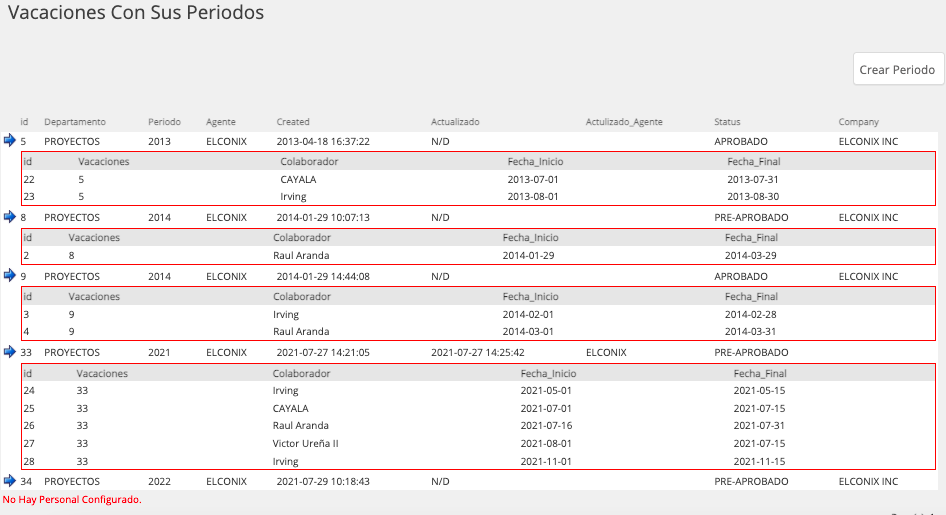Image resolution: width=946 pixels, height=515 pixels.
Task: Click CAYALA in vacation row 25
Action: click(x=290, y=408)
